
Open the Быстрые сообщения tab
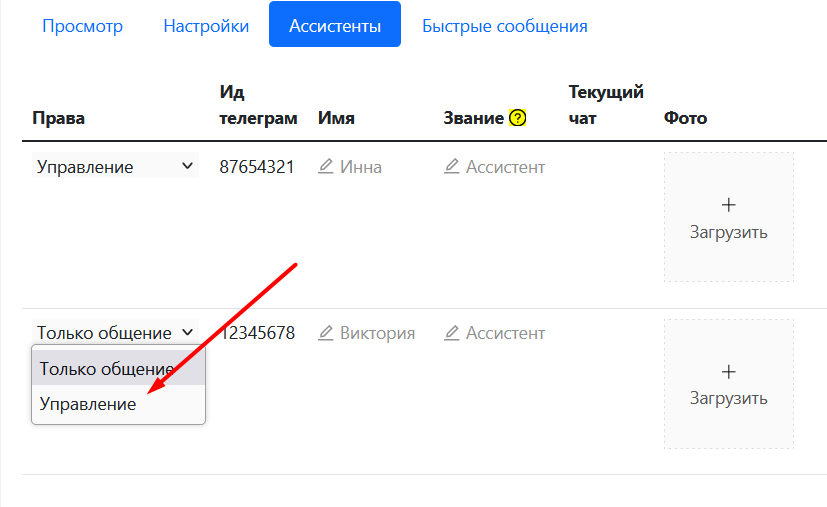[505, 26]
